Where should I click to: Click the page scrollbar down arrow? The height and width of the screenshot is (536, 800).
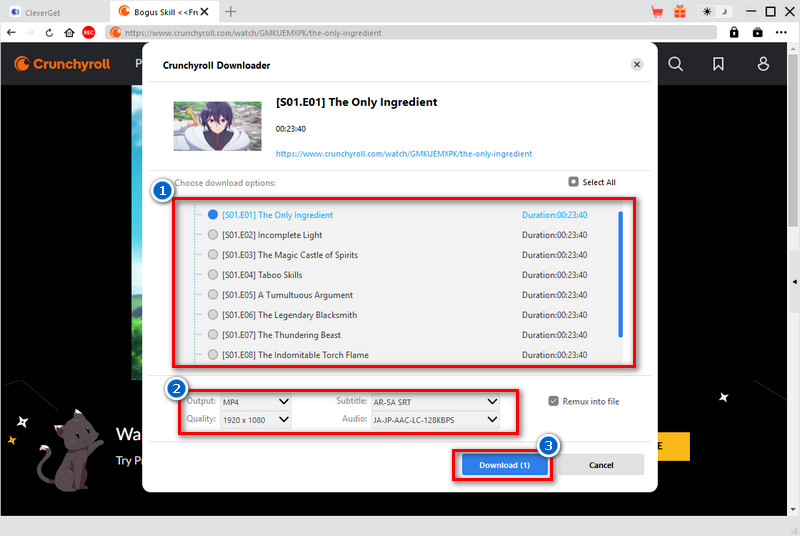792,509
